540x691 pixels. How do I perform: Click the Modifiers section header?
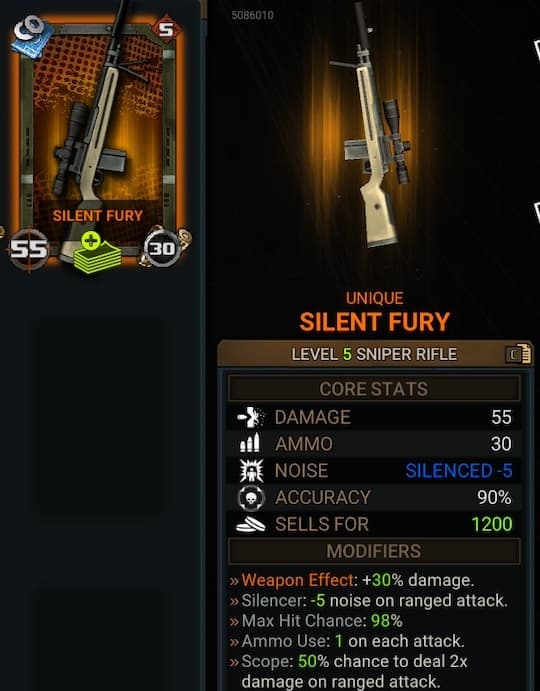tap(374, 551)
